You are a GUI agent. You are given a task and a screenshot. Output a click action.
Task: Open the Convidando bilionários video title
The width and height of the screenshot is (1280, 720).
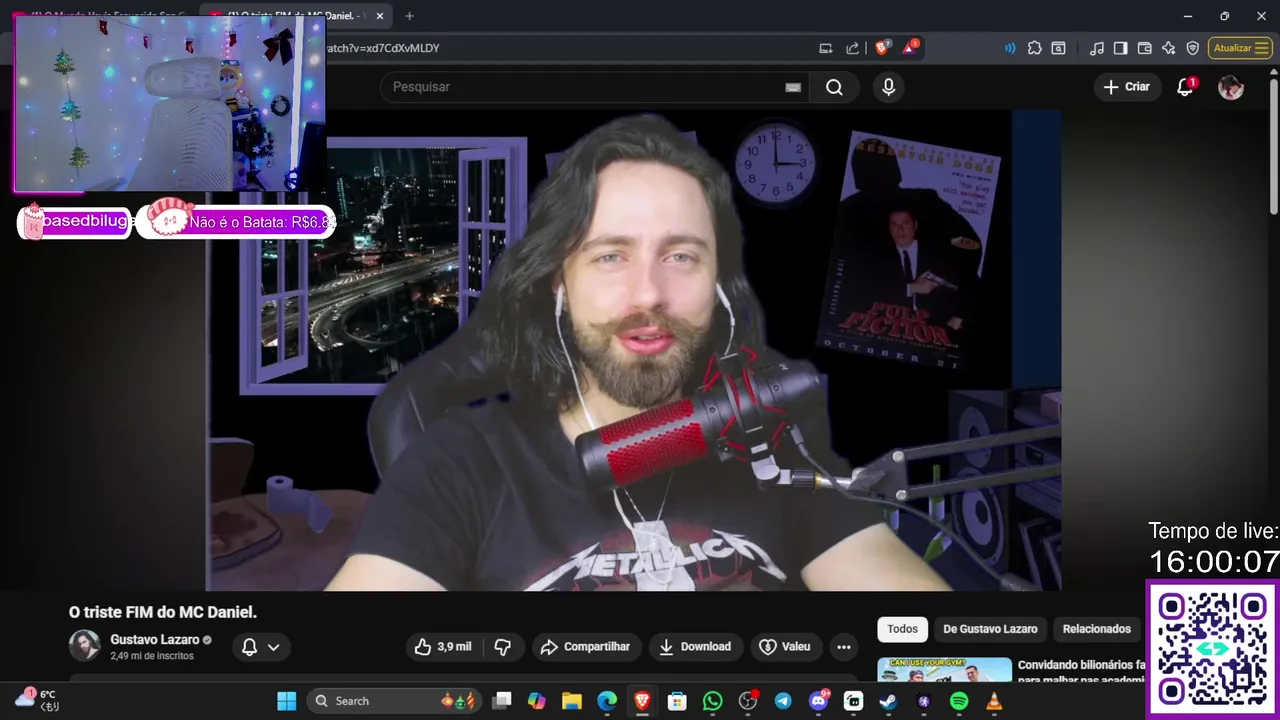[1082, 672]
